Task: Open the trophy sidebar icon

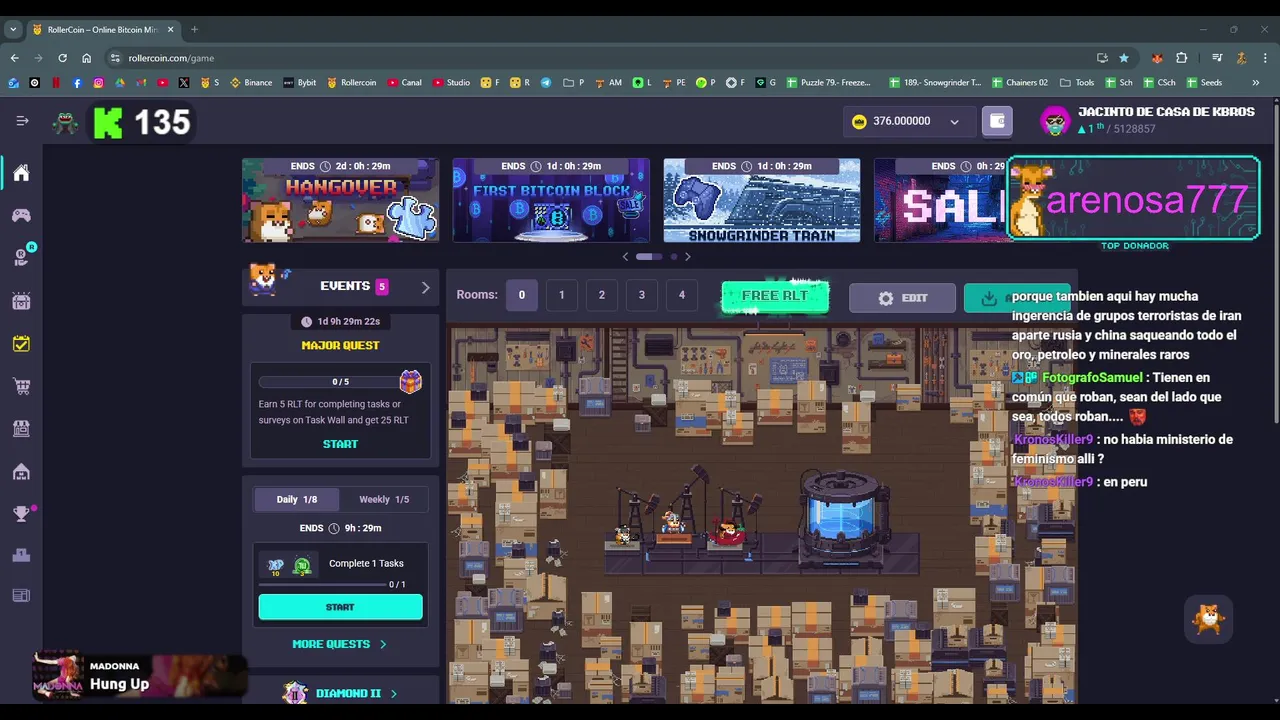Action: 21,514
